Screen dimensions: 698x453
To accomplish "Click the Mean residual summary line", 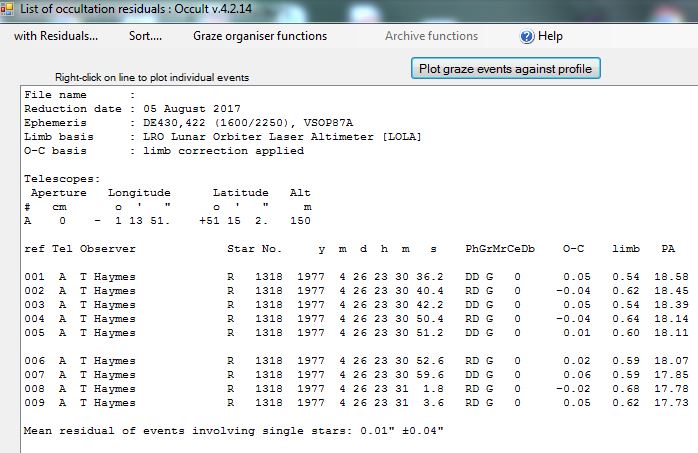I will [x=230, y=431].
